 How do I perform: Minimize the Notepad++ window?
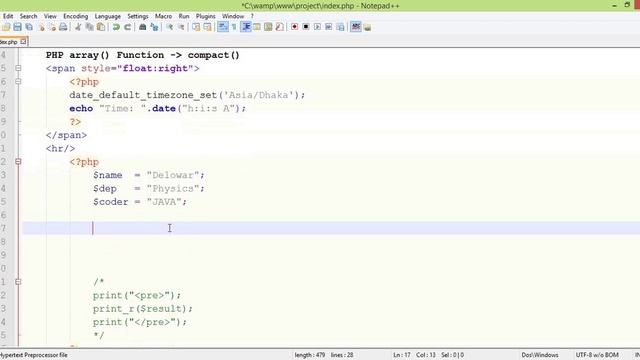pyautogui.click(x=614, y=5)
